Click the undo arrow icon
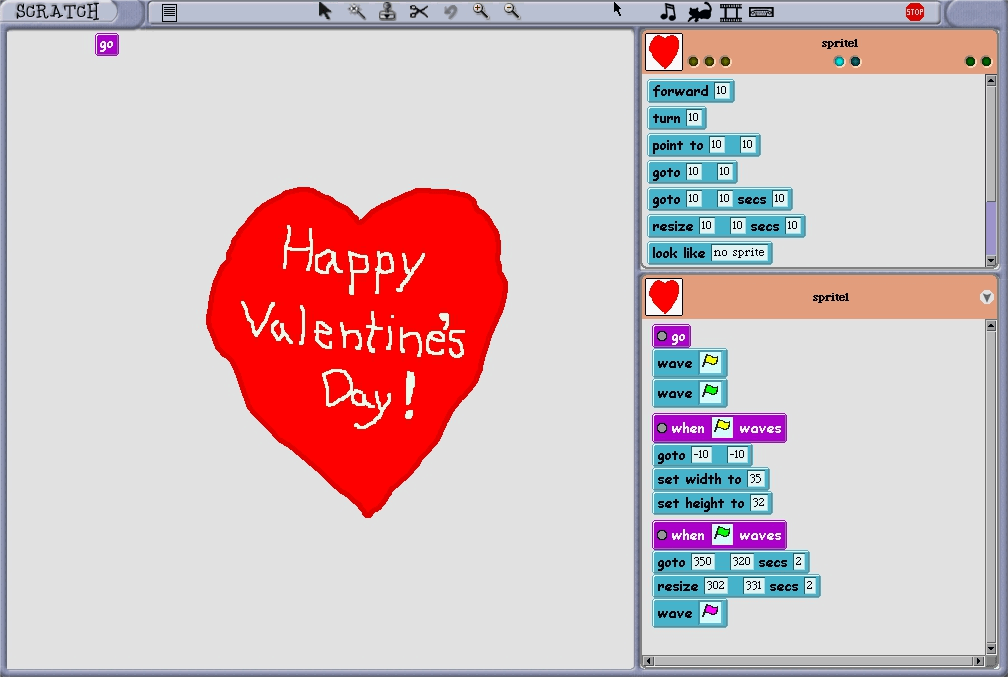Screen dimensions: 1008x677 coord(448,12)
